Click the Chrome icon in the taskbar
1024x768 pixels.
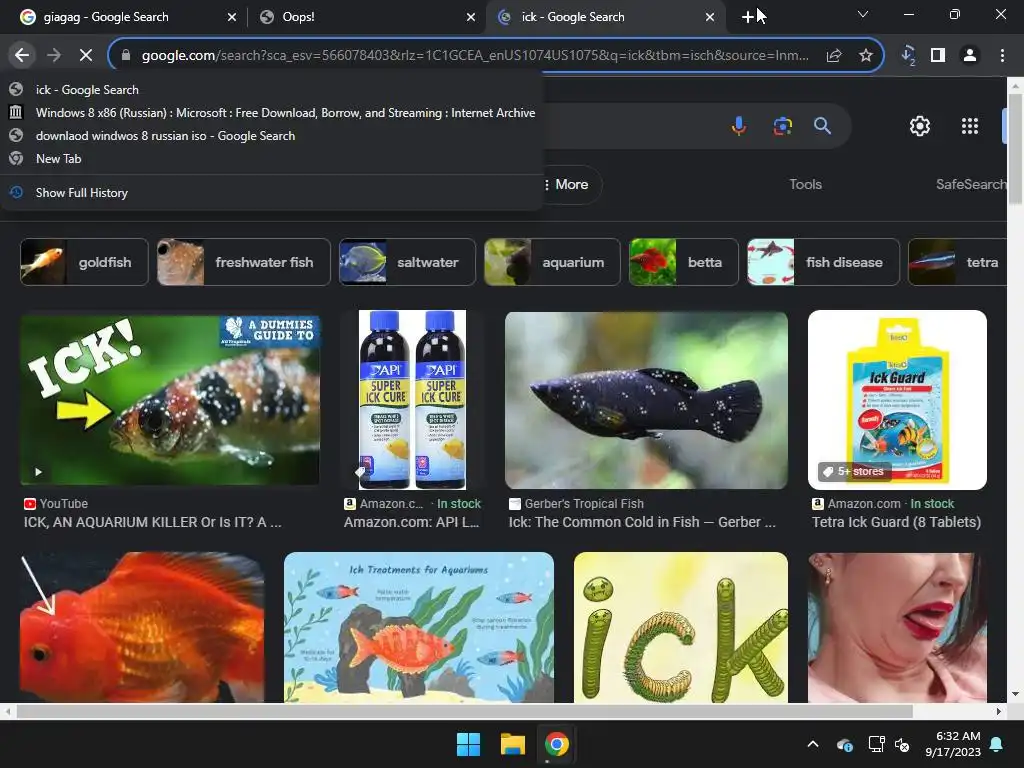coord(556,744)
